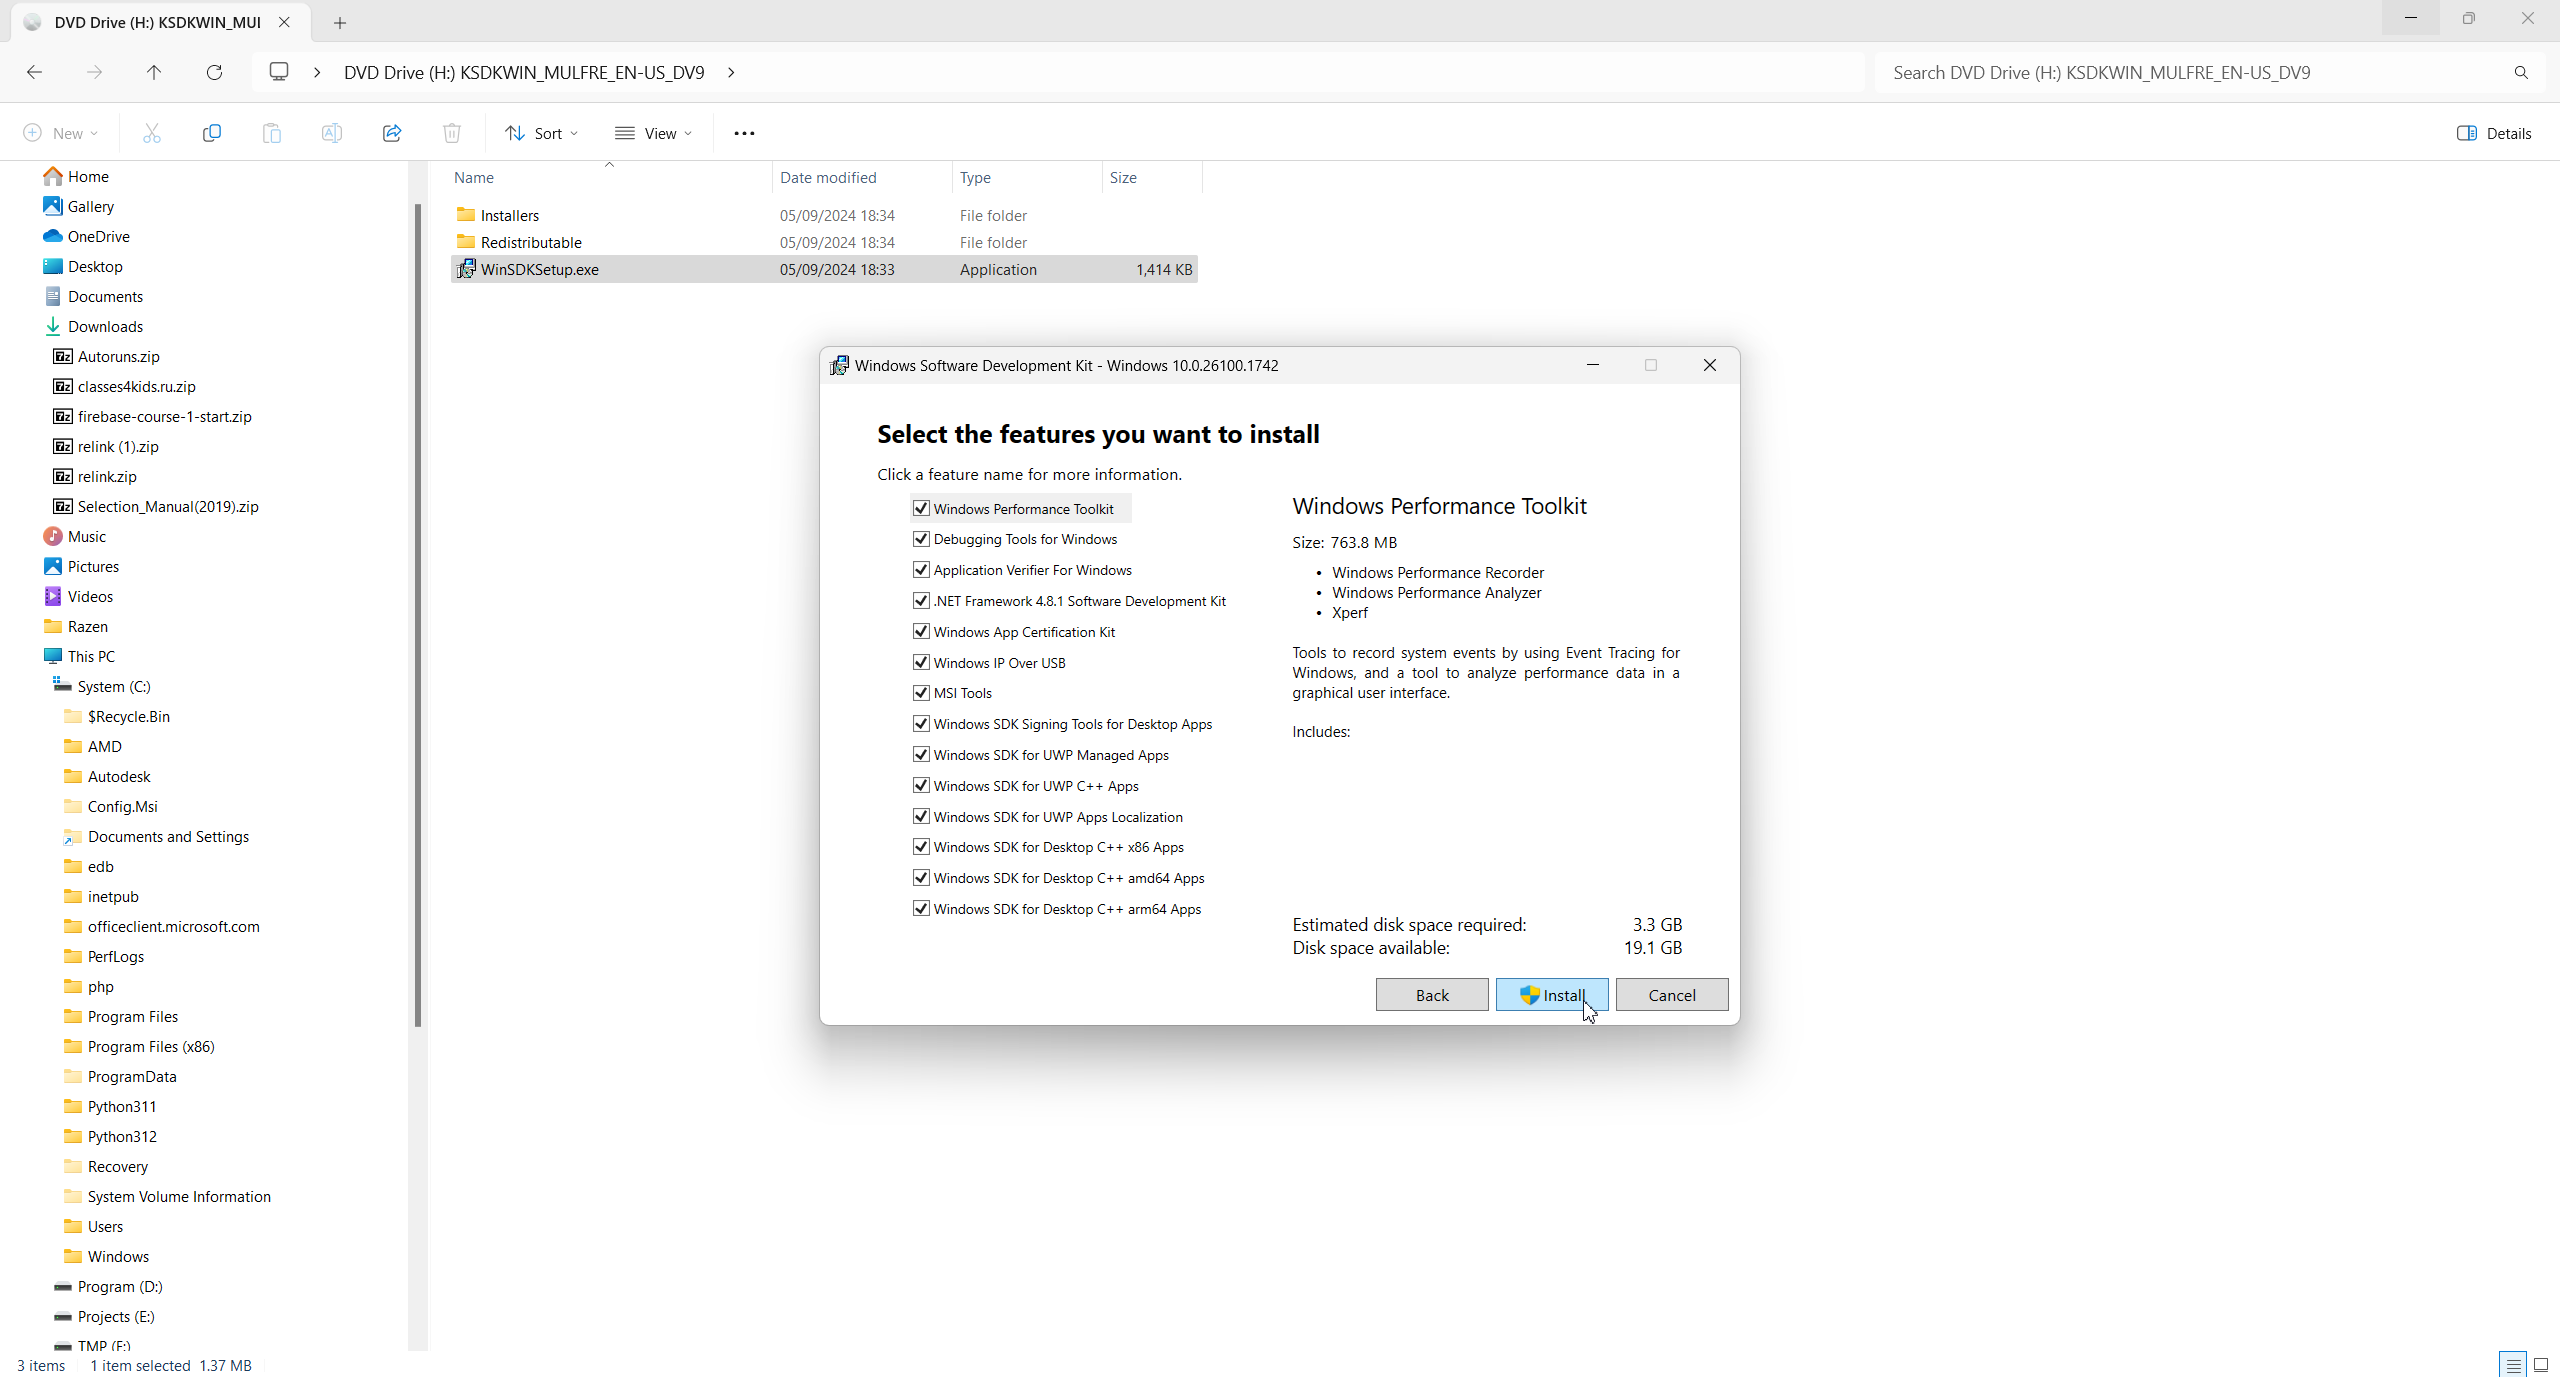This screenshot has height=1377, width=2560.
Task: Click the search magnifier icon
Action: (x=2521, y=72)
